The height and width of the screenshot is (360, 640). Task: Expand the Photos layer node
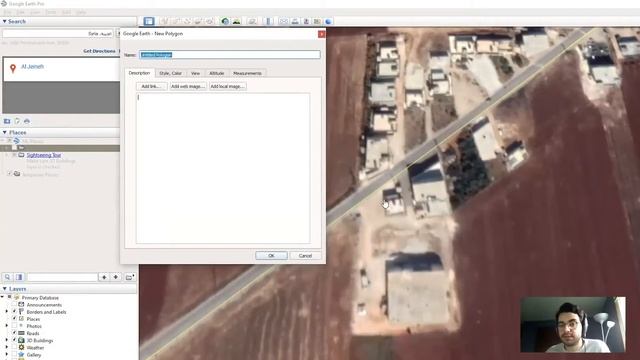(x=7, y=326)
